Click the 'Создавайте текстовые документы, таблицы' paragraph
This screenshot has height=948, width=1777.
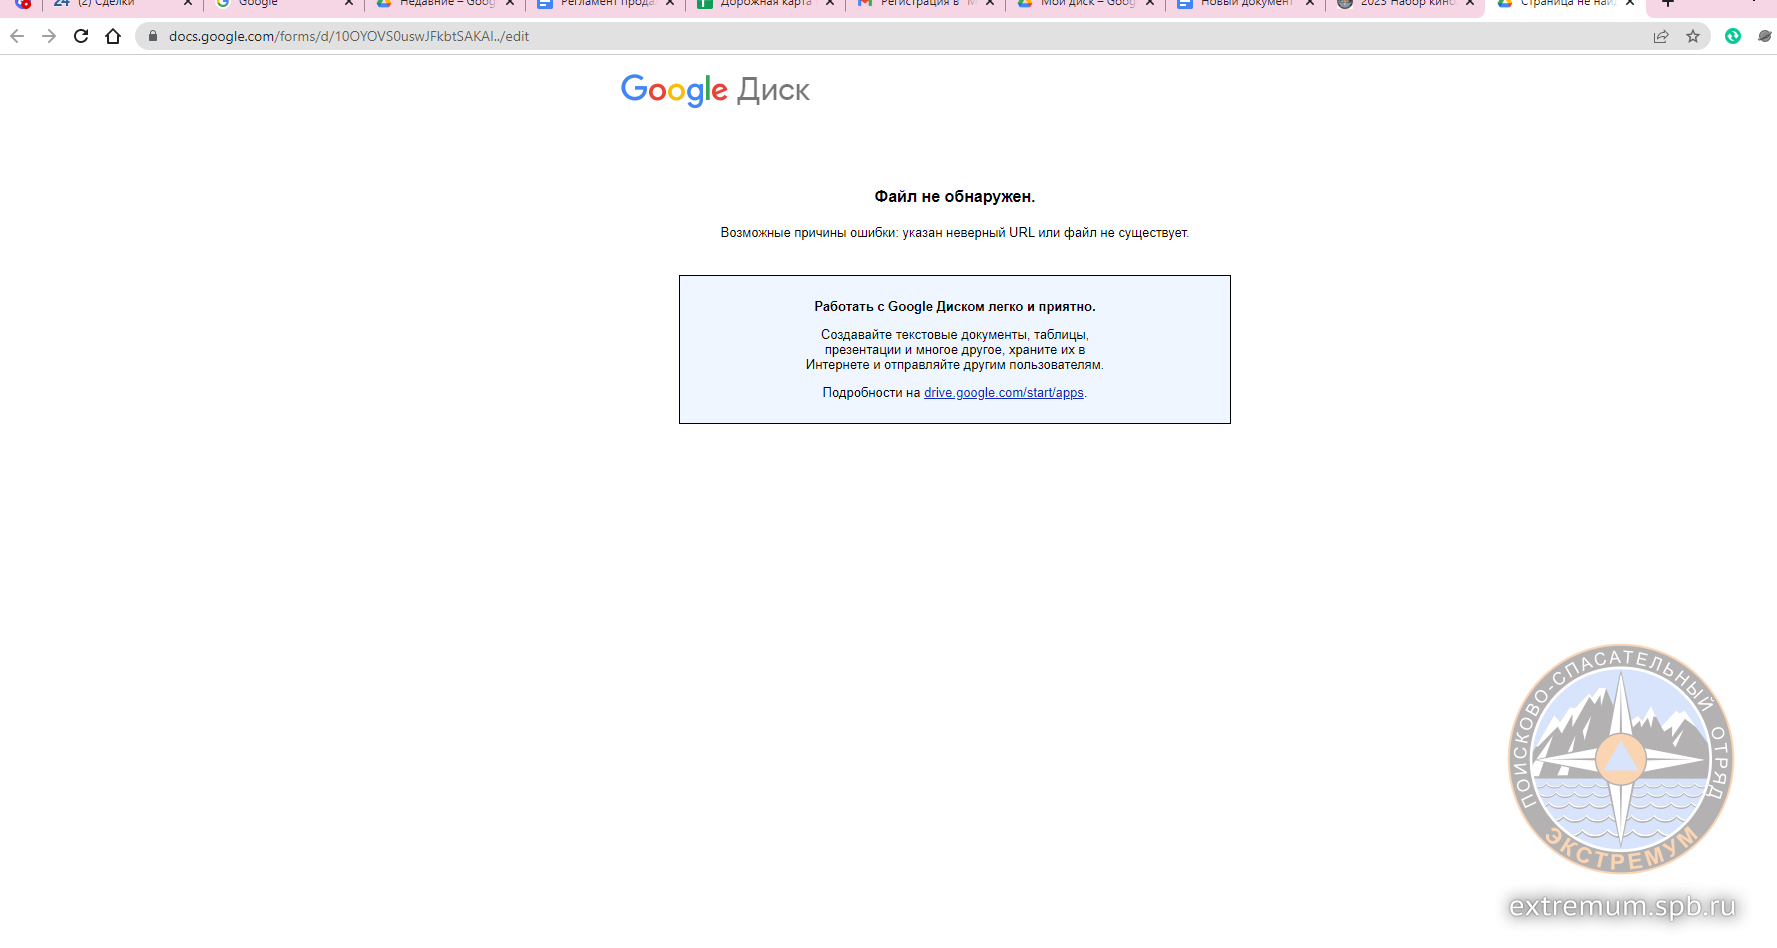pyautogui.click(x=955, y=350)
